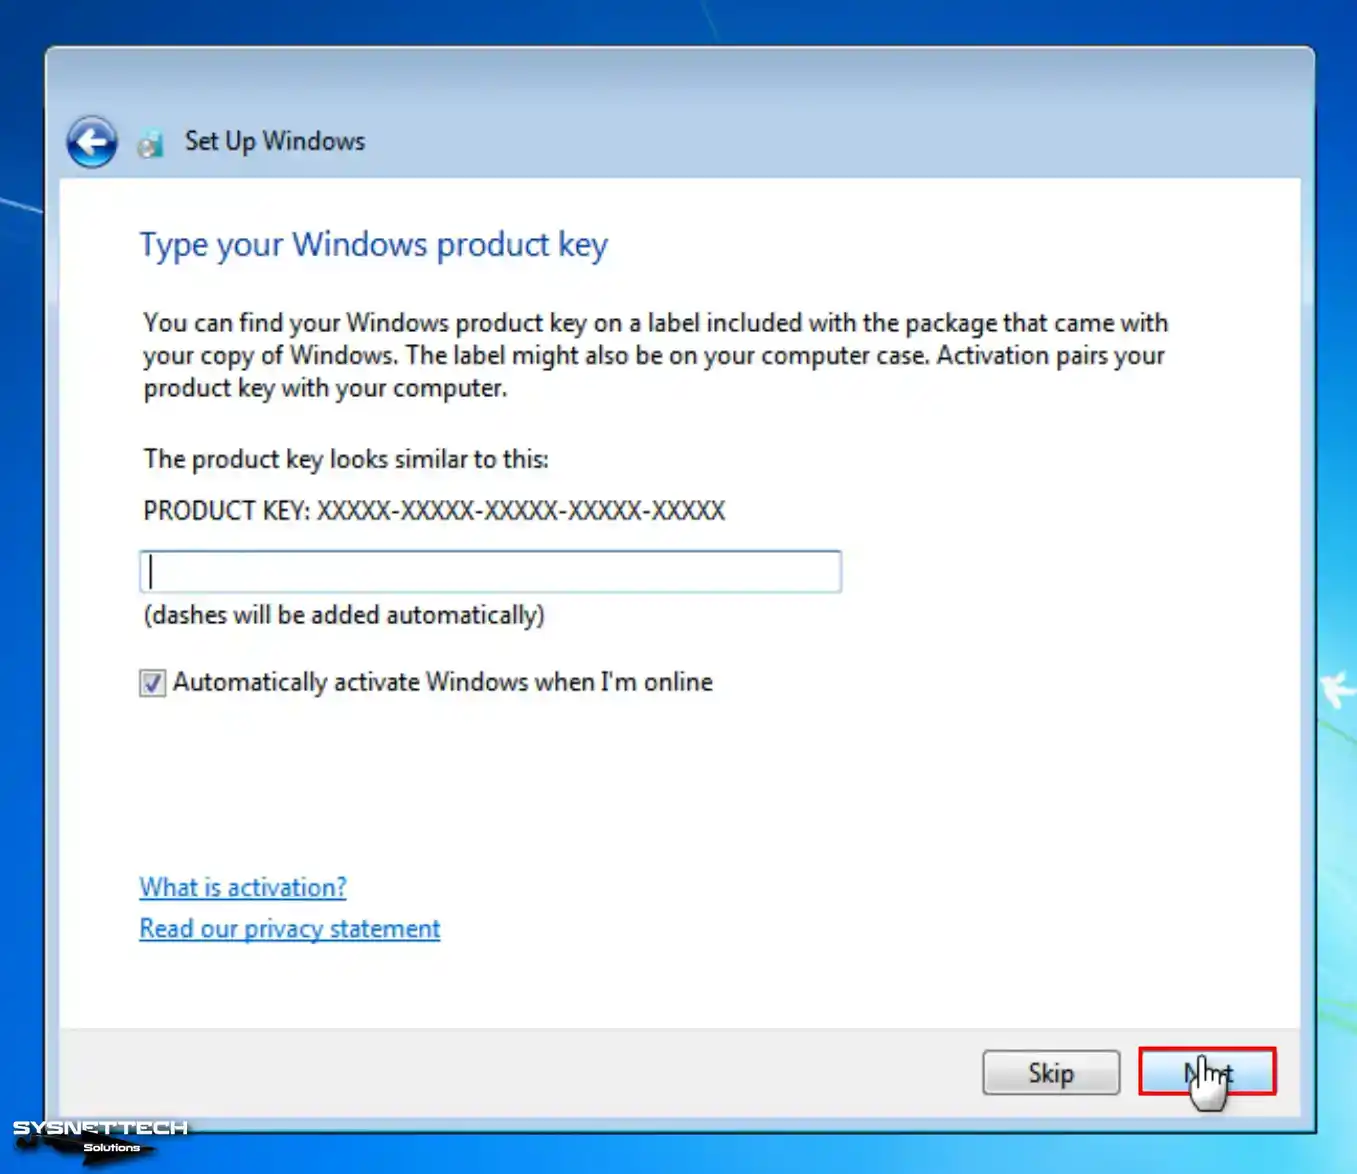Open the What is activation? link
The width and height of the screenshot is (1357, 1174).
(243, 887)
